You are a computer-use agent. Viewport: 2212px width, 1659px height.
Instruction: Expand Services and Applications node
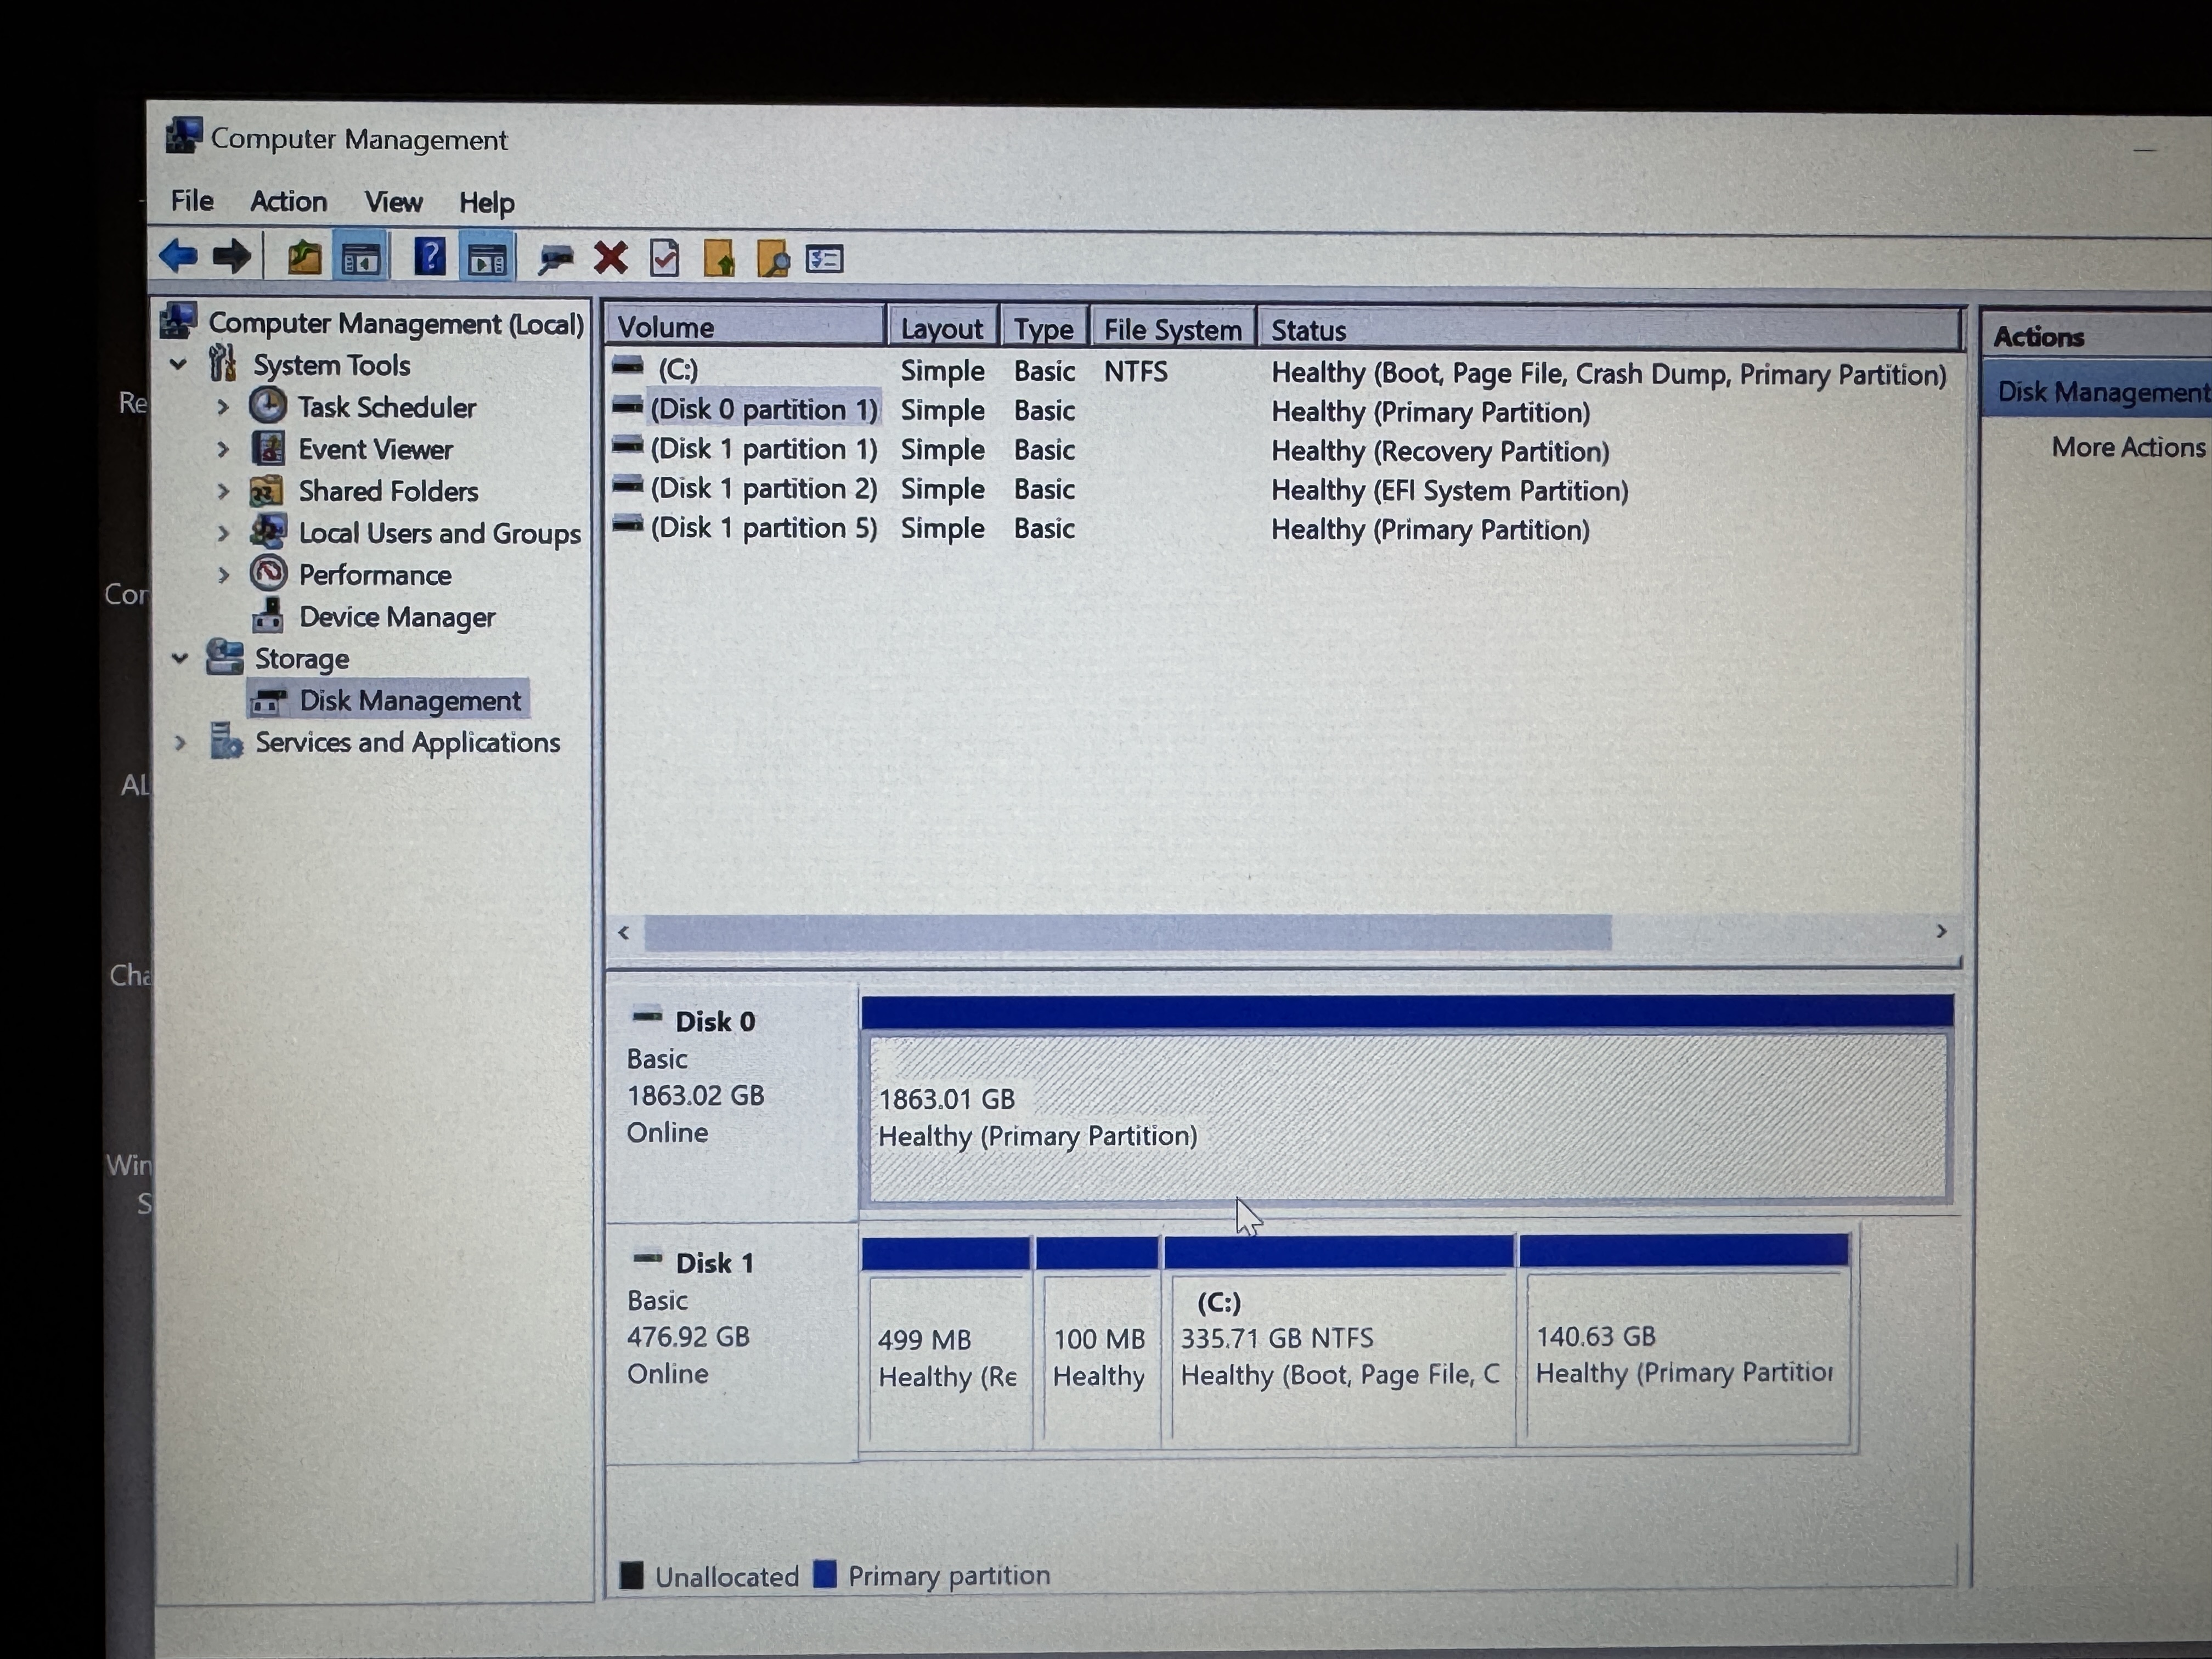(180, 743)
